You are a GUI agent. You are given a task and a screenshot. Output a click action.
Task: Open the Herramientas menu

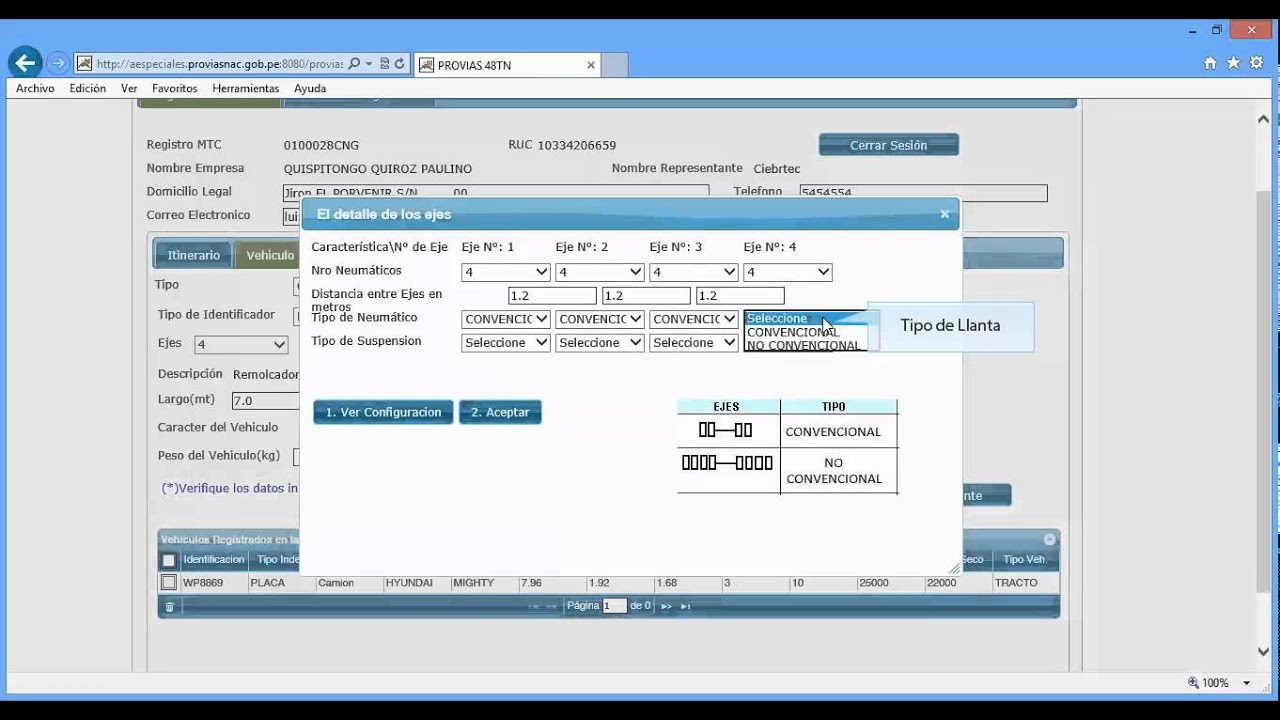click(246, 88)
